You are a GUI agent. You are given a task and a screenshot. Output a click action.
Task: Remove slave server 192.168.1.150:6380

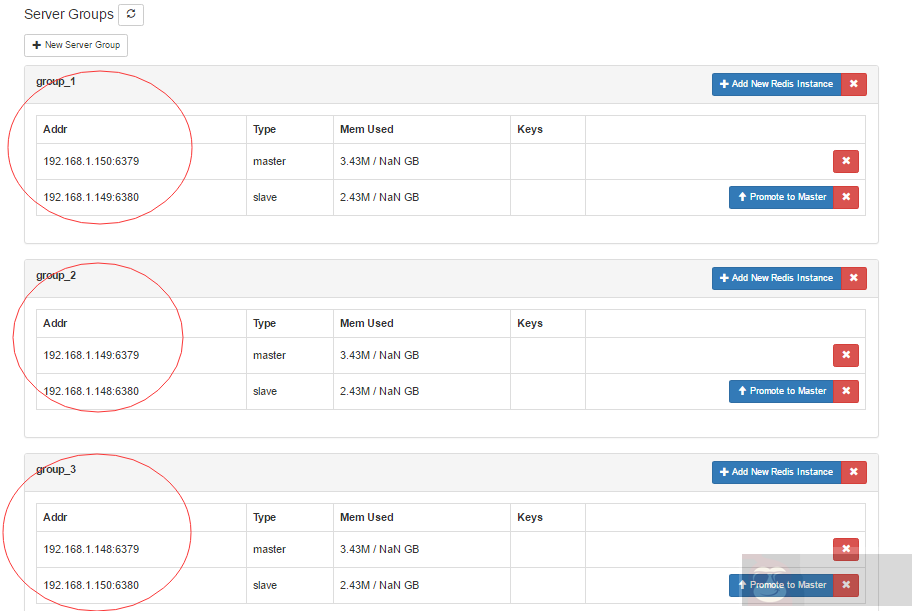click(x=846, y=585)
